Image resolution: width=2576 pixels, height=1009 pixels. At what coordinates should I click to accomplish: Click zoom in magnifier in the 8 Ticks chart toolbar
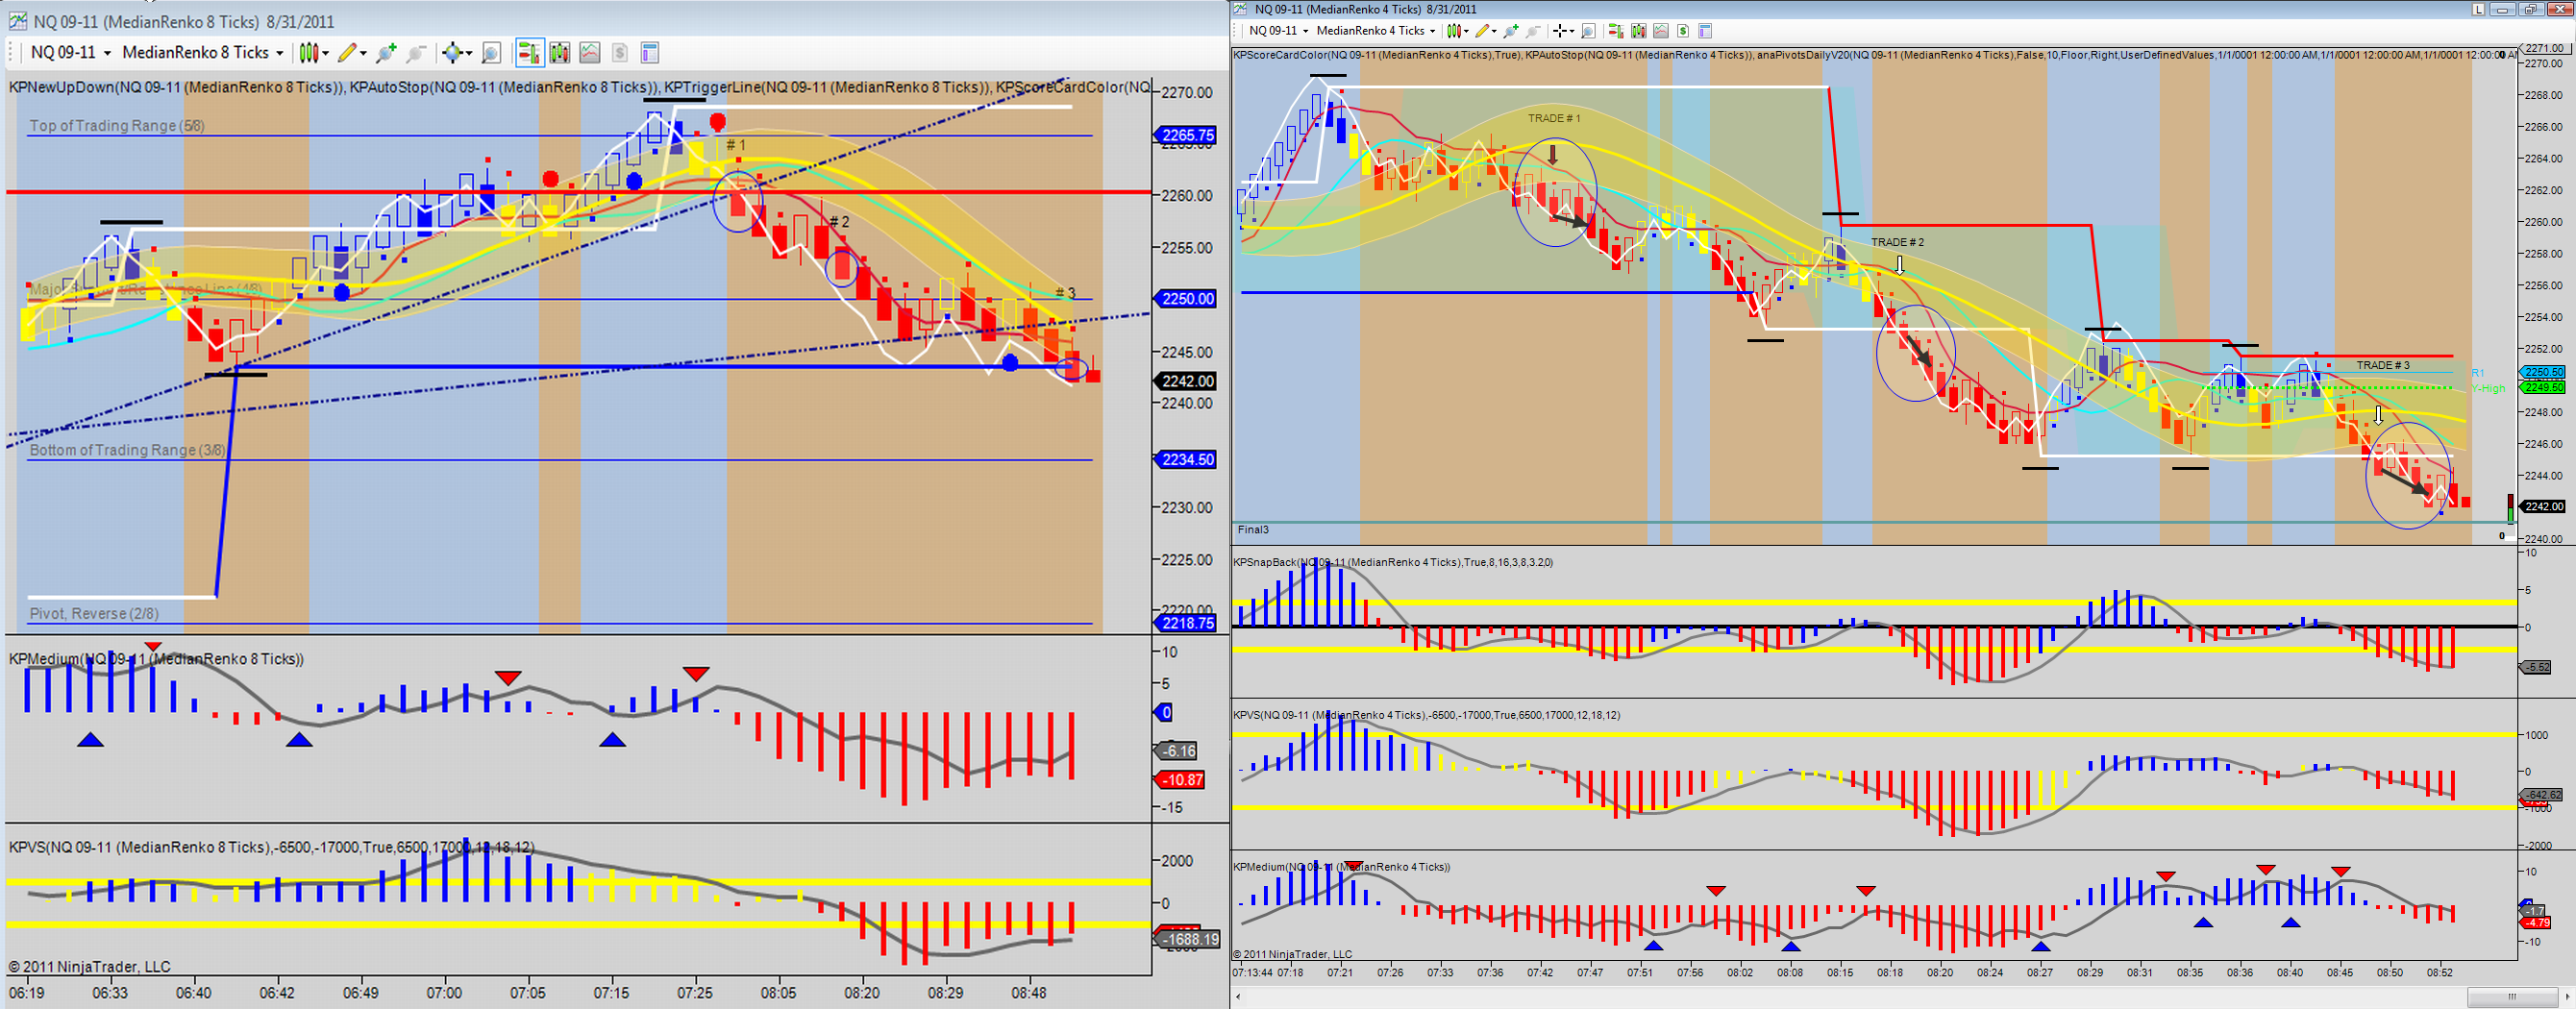click(386, 53)
